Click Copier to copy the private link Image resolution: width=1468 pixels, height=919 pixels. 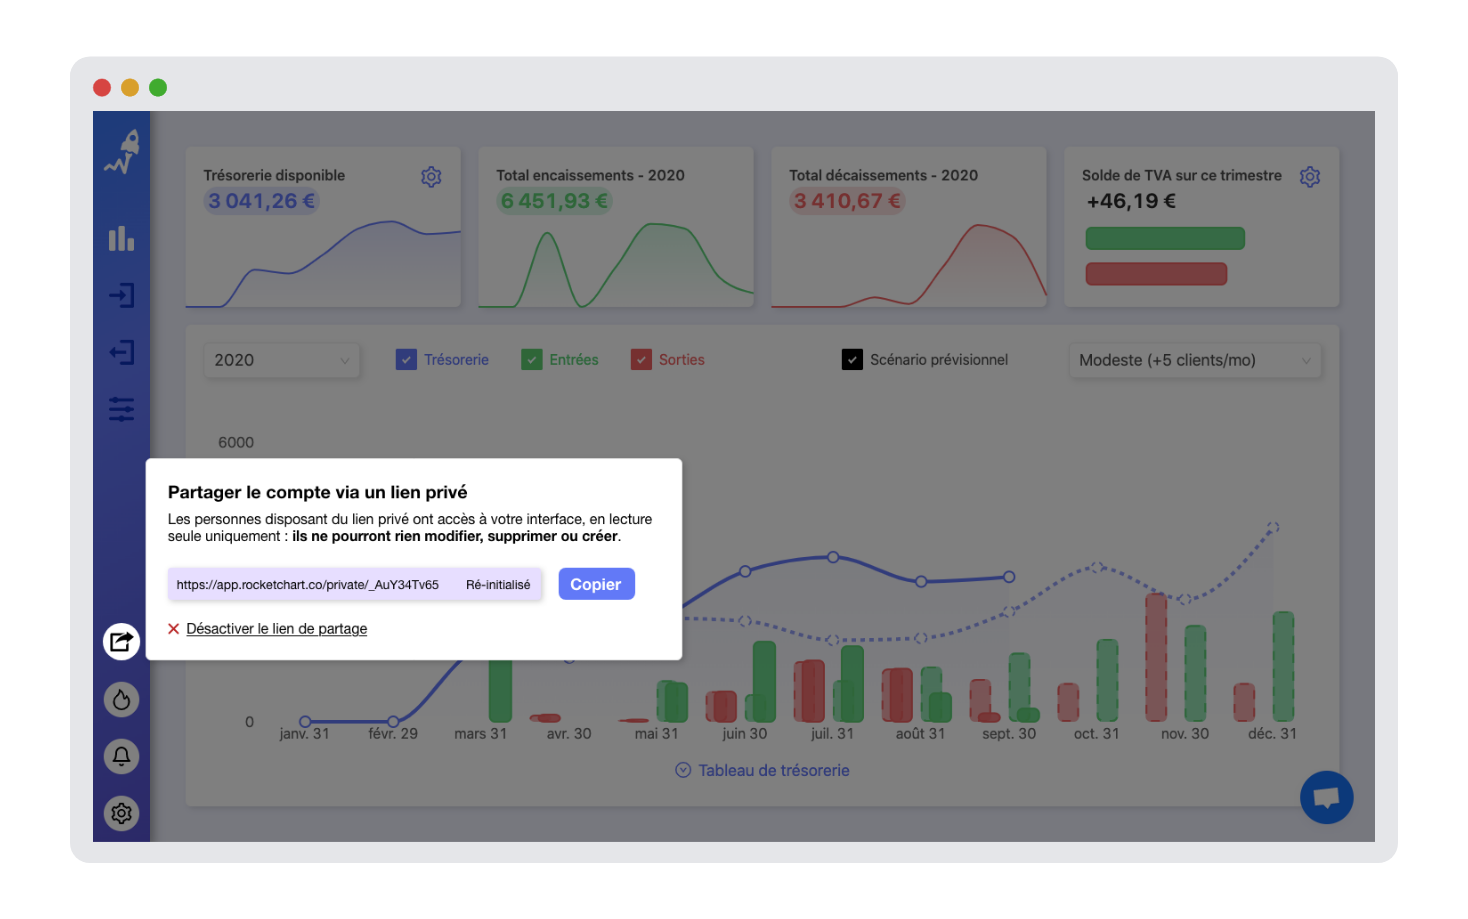(596, 584)
